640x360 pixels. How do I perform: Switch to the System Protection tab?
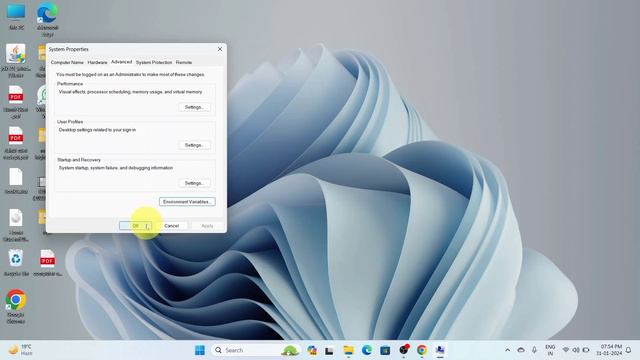coord(154,62)
